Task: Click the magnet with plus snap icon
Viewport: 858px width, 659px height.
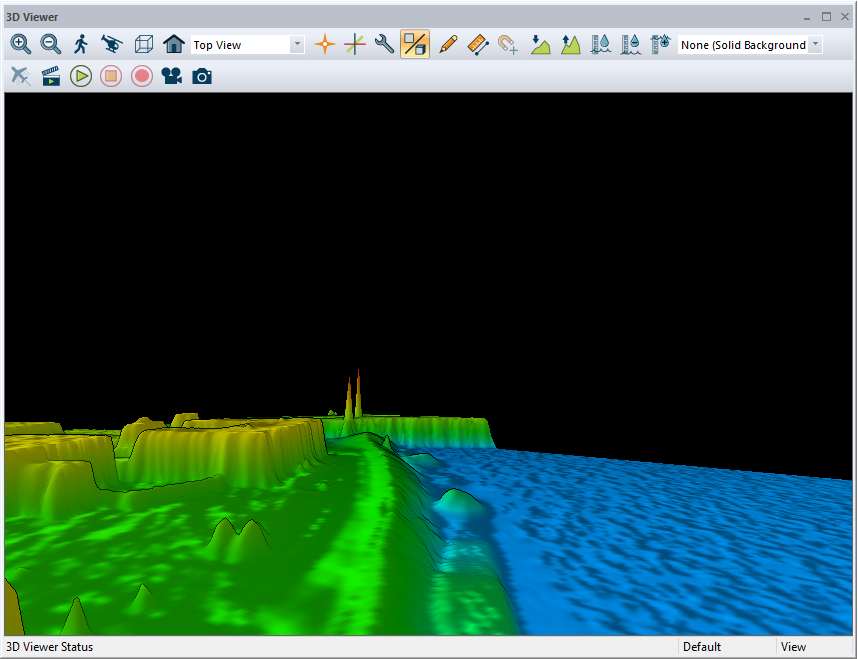Action: [x=508, y=44]
